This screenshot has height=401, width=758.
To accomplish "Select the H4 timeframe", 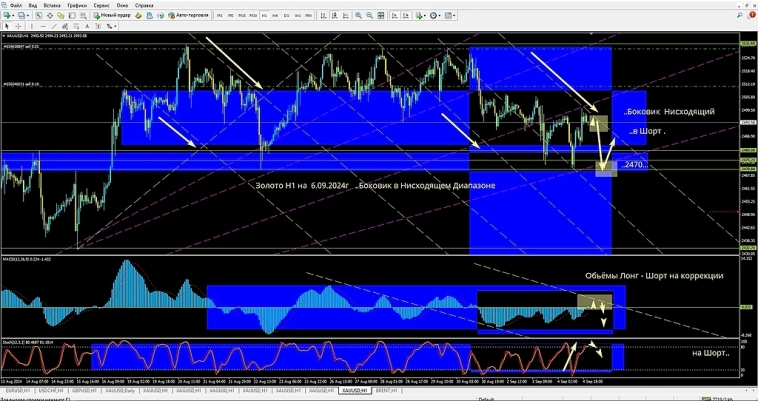I will [x=275, y=15].
